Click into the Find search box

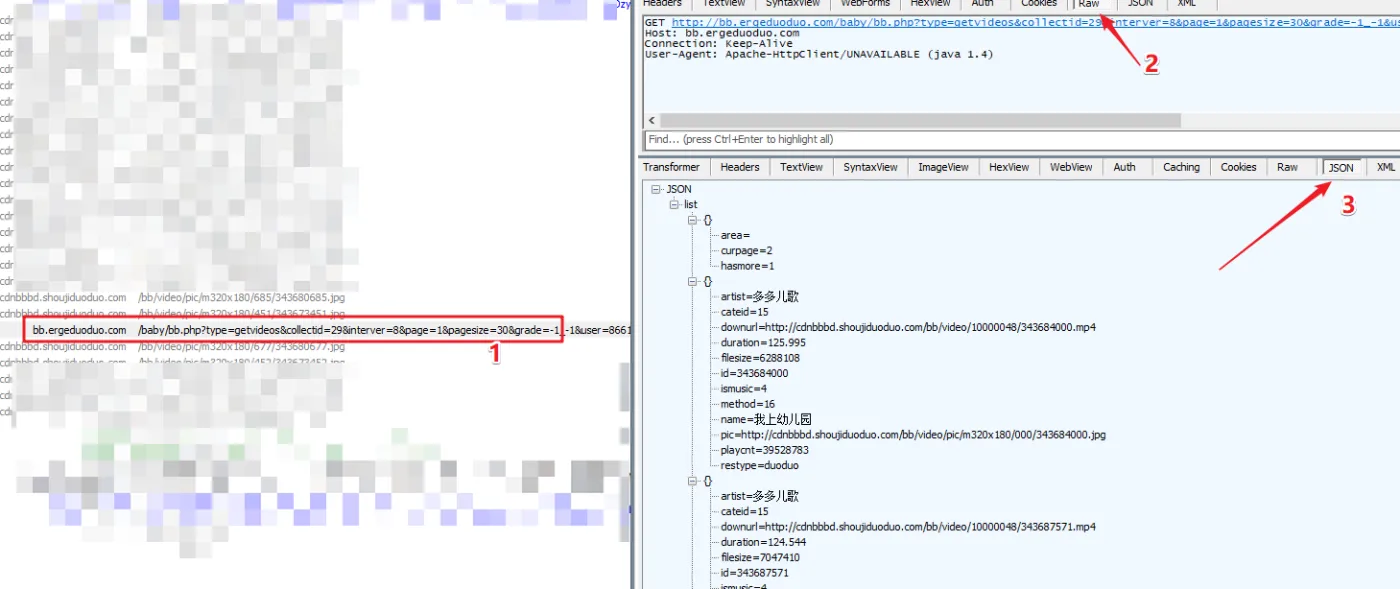1020,140
